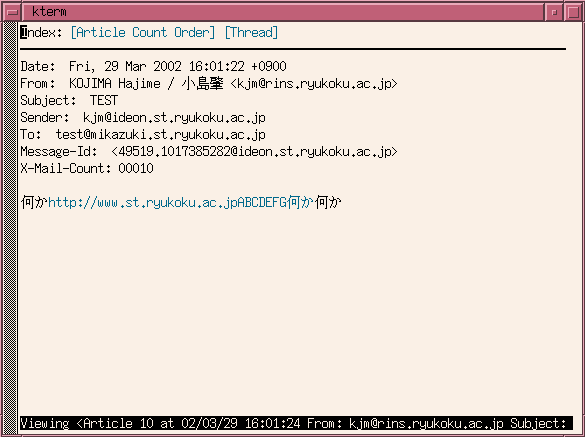The width and height of the screenshot is (585, 437).
Task: Click the kterm maximize button in title bar
Action: tap(574, 12)
